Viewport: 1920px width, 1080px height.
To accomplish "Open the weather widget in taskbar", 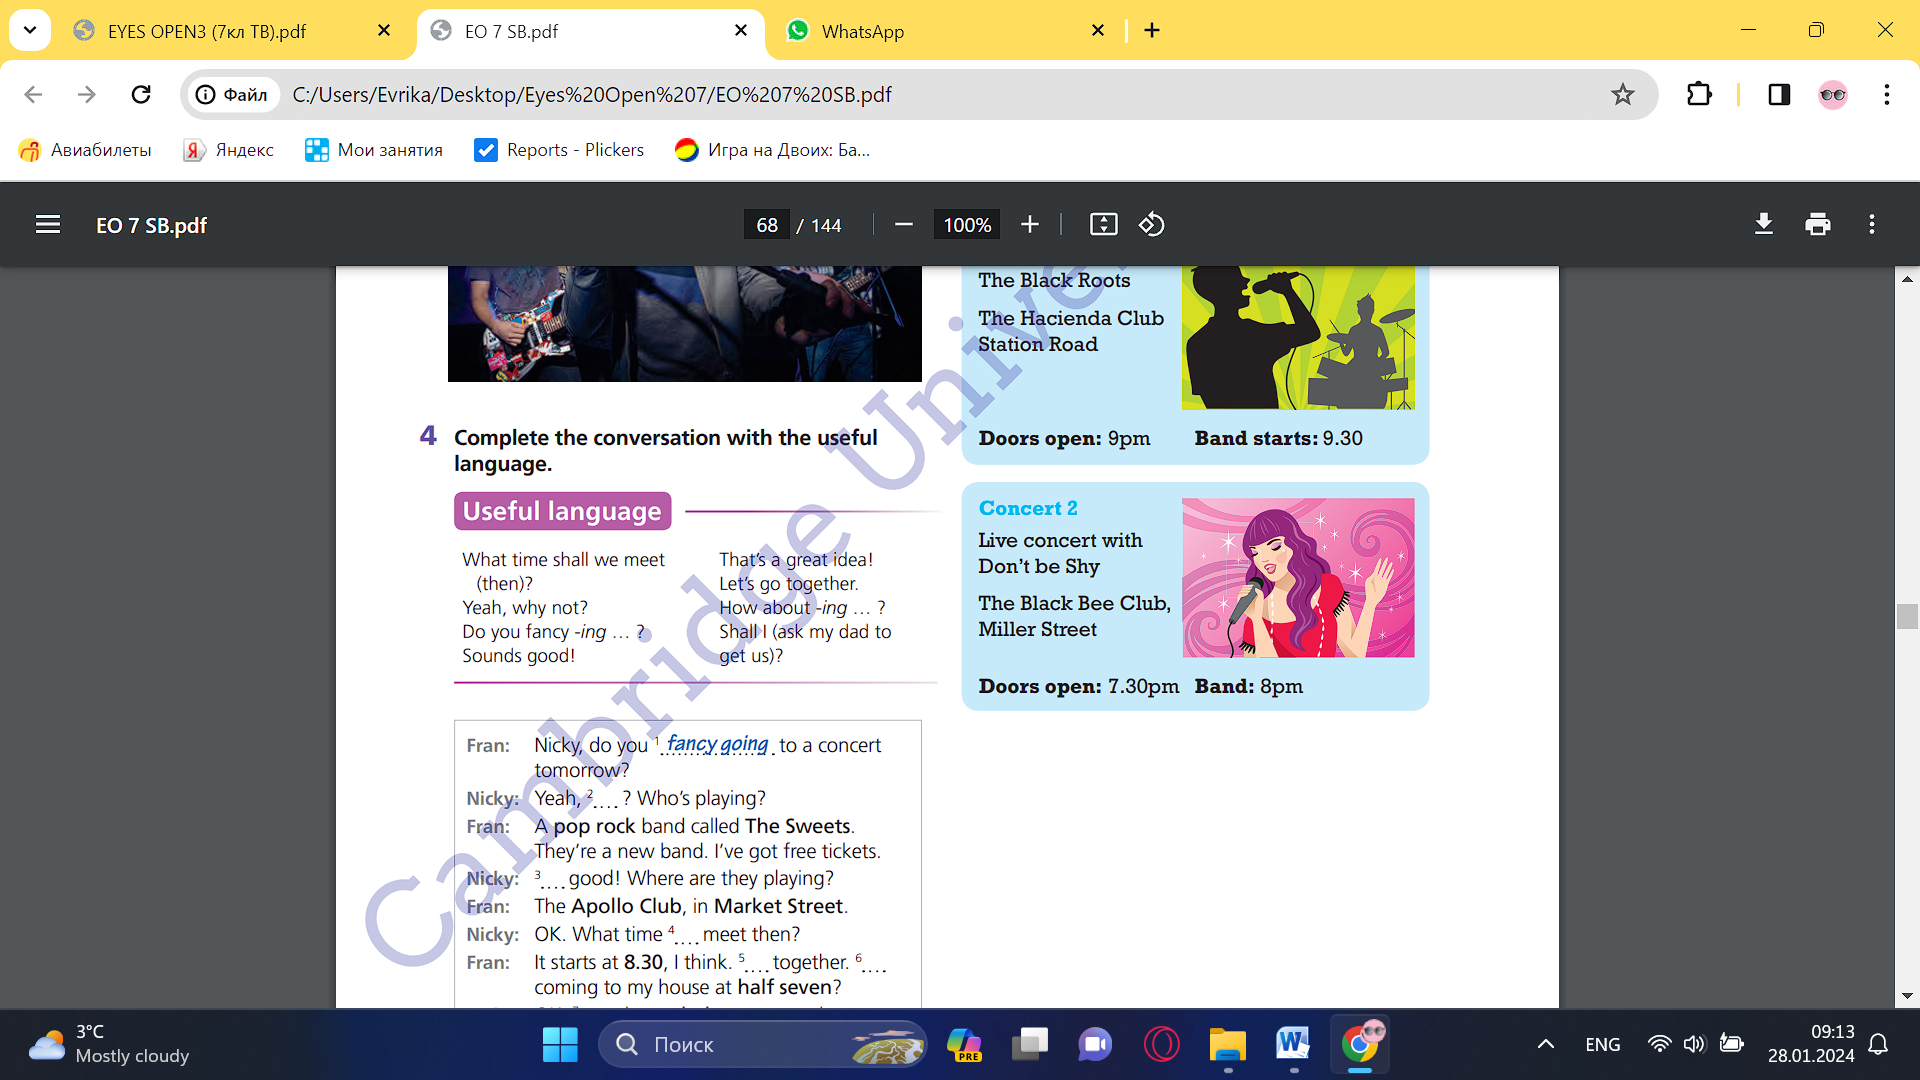I will [x=110, y=1044].
